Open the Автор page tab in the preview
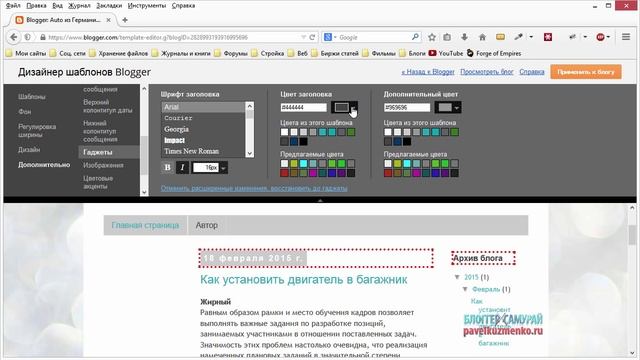 coord(207,225)
